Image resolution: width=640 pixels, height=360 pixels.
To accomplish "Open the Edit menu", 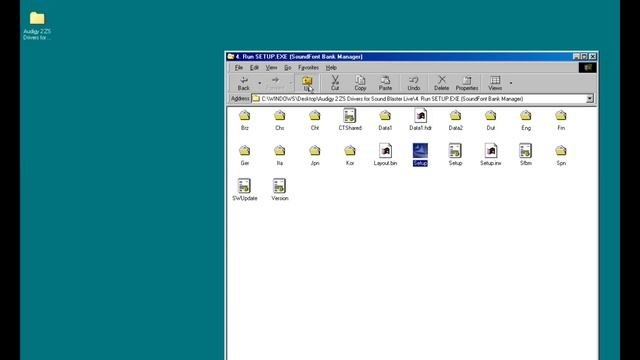I will pyautogui.click(x=254, y=68).
